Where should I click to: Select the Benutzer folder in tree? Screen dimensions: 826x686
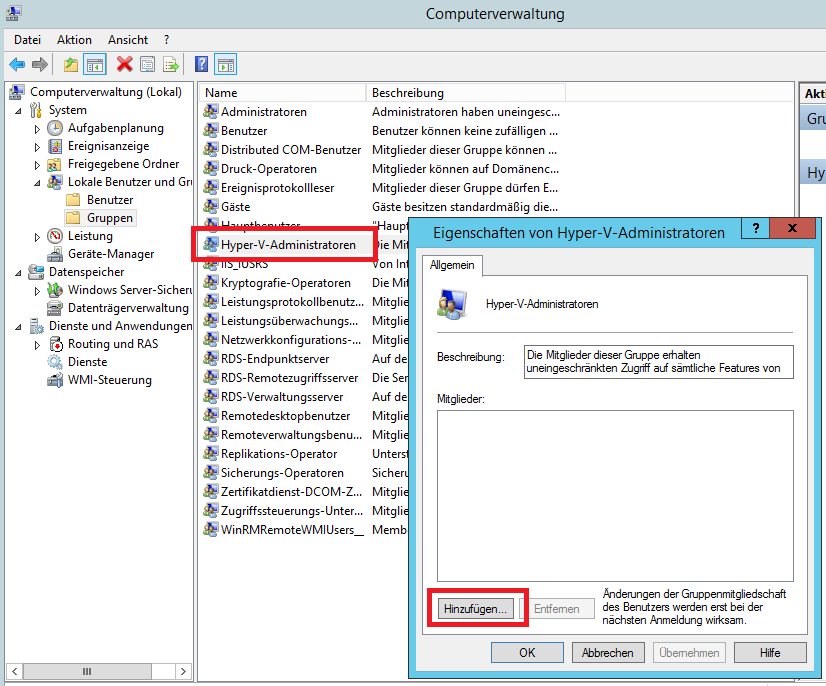coord(109,200)
